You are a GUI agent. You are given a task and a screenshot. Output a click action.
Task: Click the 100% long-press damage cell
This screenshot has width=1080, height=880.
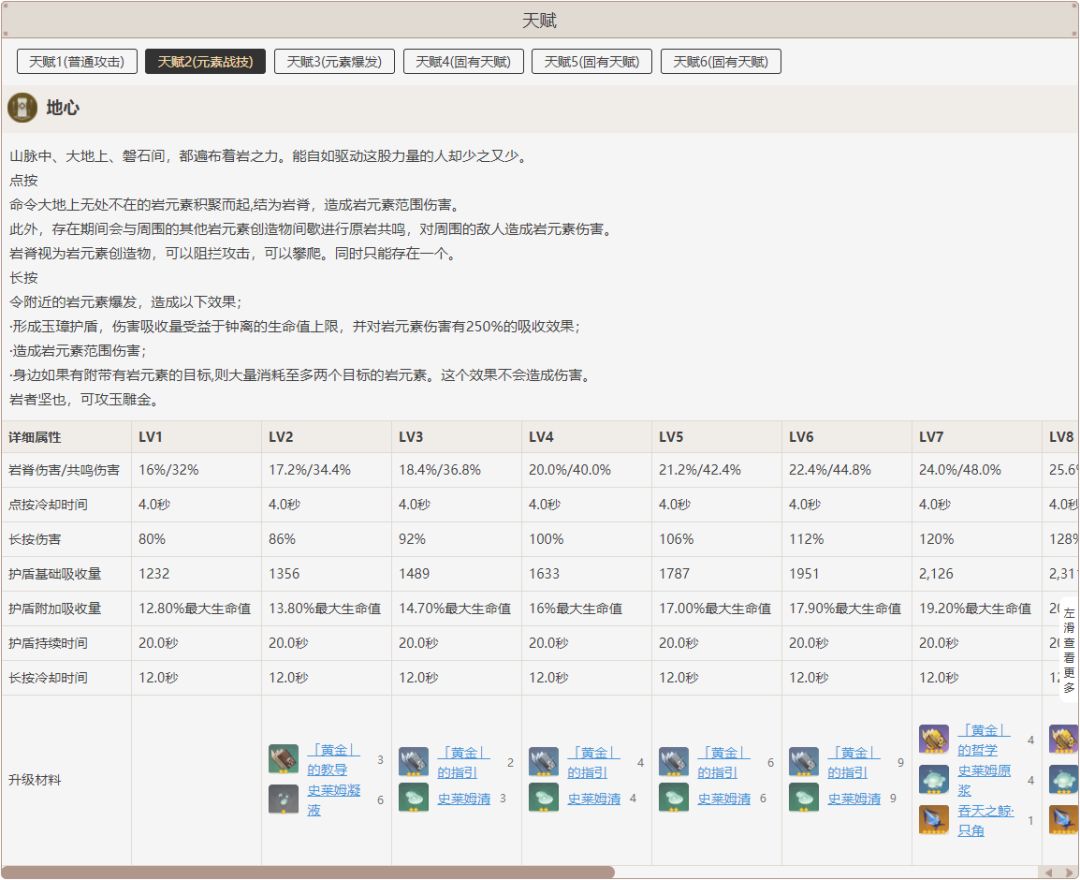587,539
